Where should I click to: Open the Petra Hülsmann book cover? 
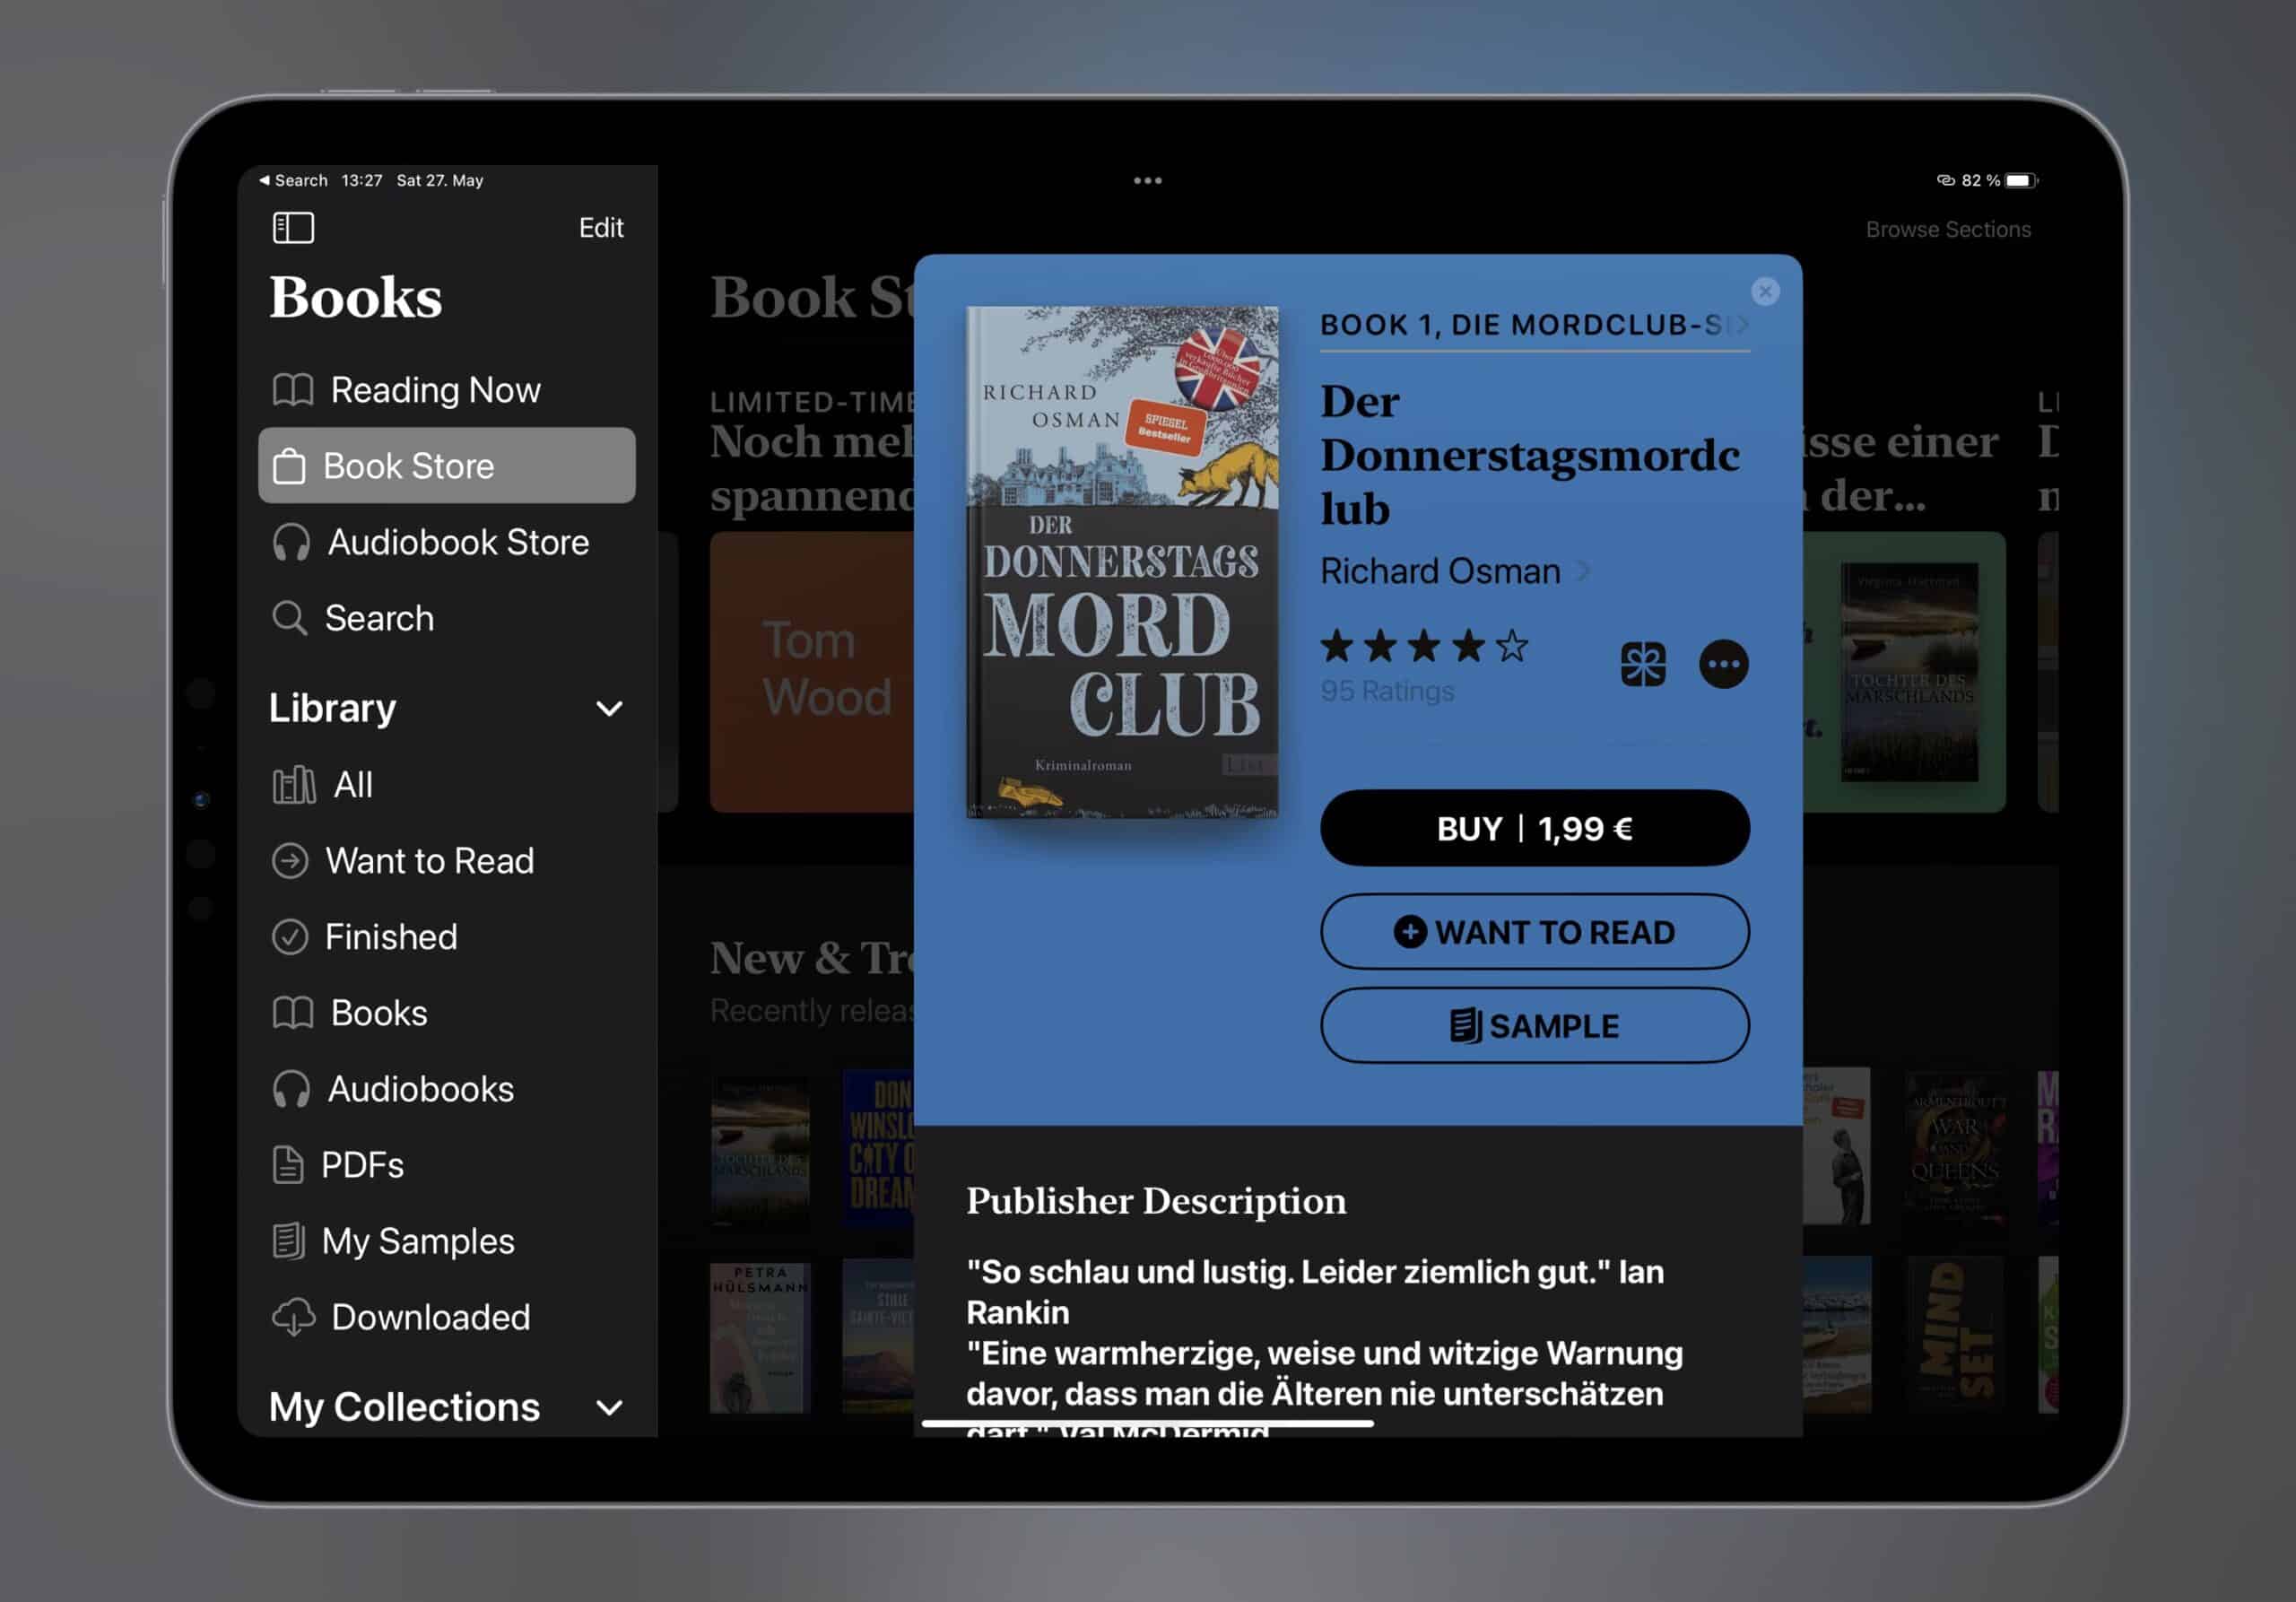(760, 1338)
